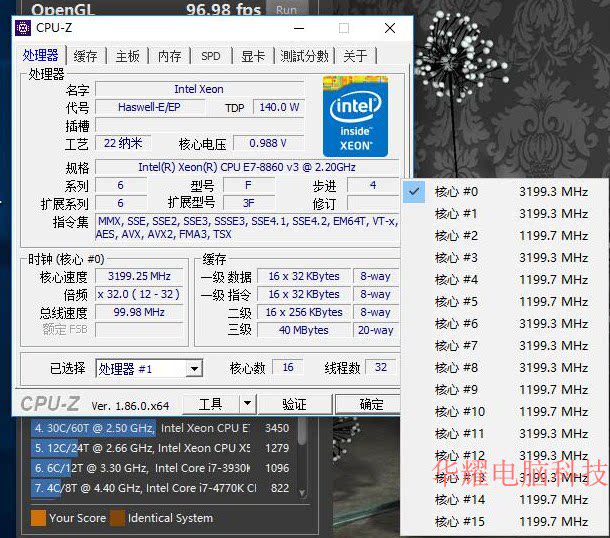Open the 关于 tab
This screenshot has height=538, width=610.
click(355, 56)
